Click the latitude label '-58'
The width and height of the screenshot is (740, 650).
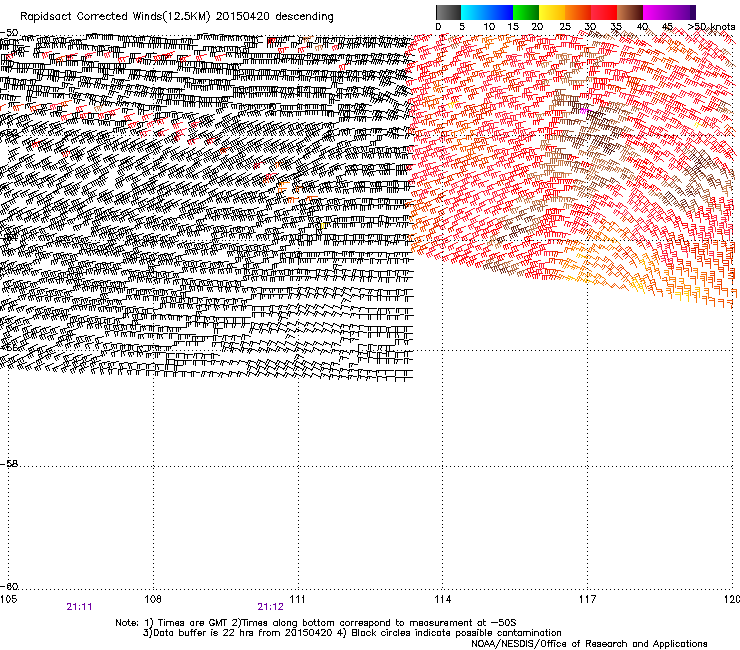pos(9,464)
